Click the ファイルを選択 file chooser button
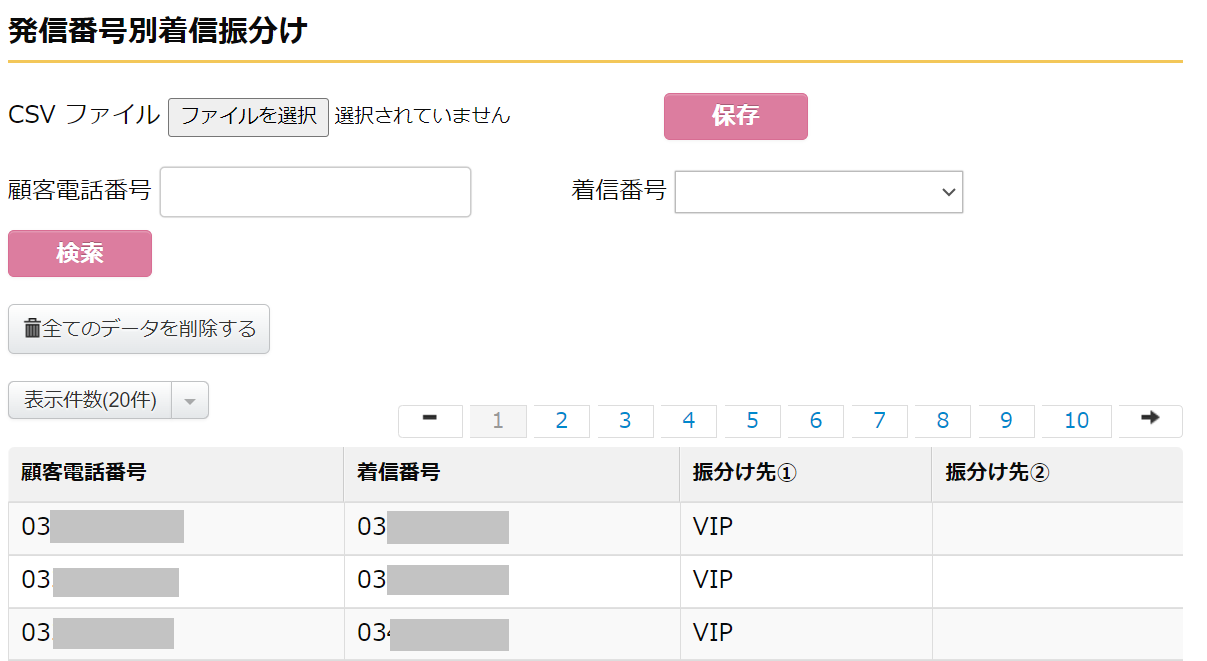Viewport: 1207px width, 661px height. (x=248, y=116)
